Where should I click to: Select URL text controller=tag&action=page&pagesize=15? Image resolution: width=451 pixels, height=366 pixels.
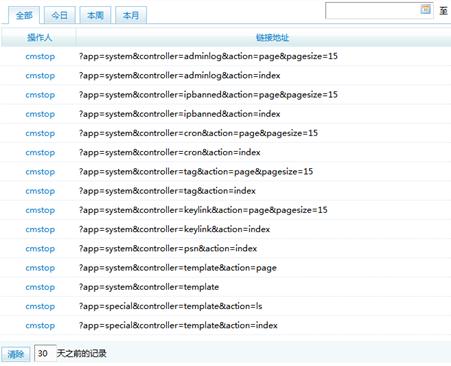(196, 172)
